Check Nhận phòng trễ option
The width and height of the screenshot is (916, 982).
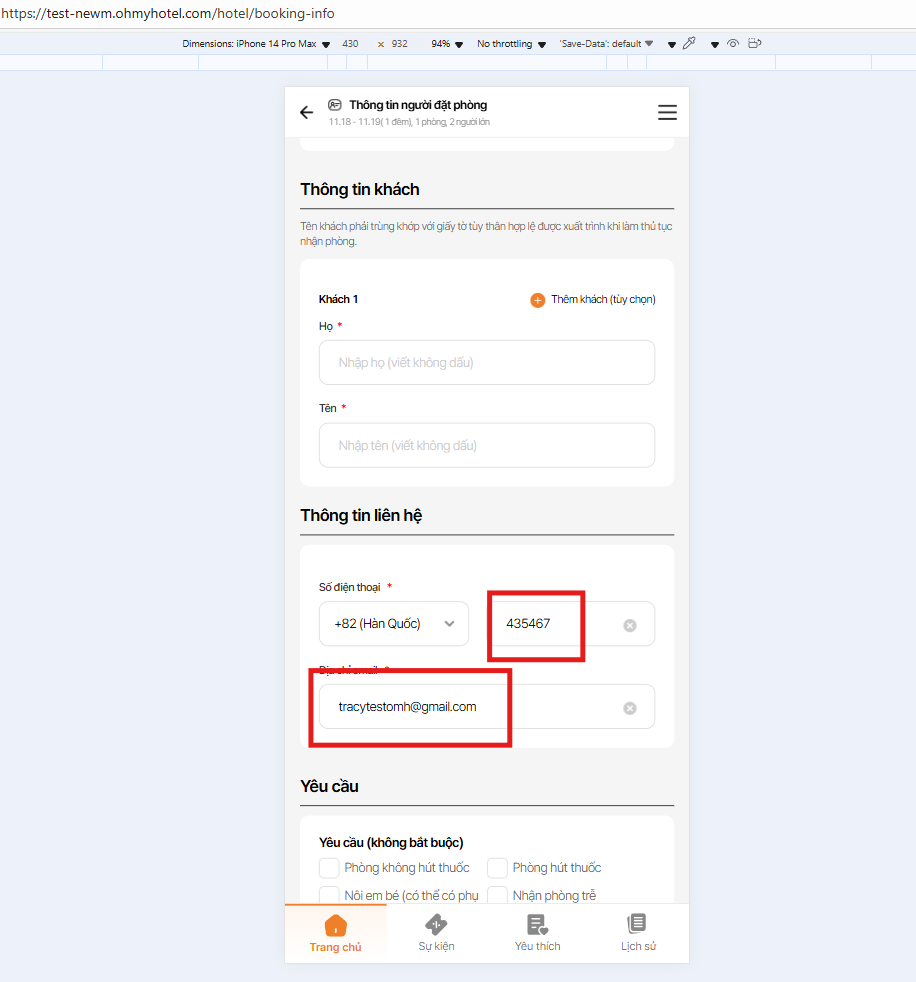497,895
